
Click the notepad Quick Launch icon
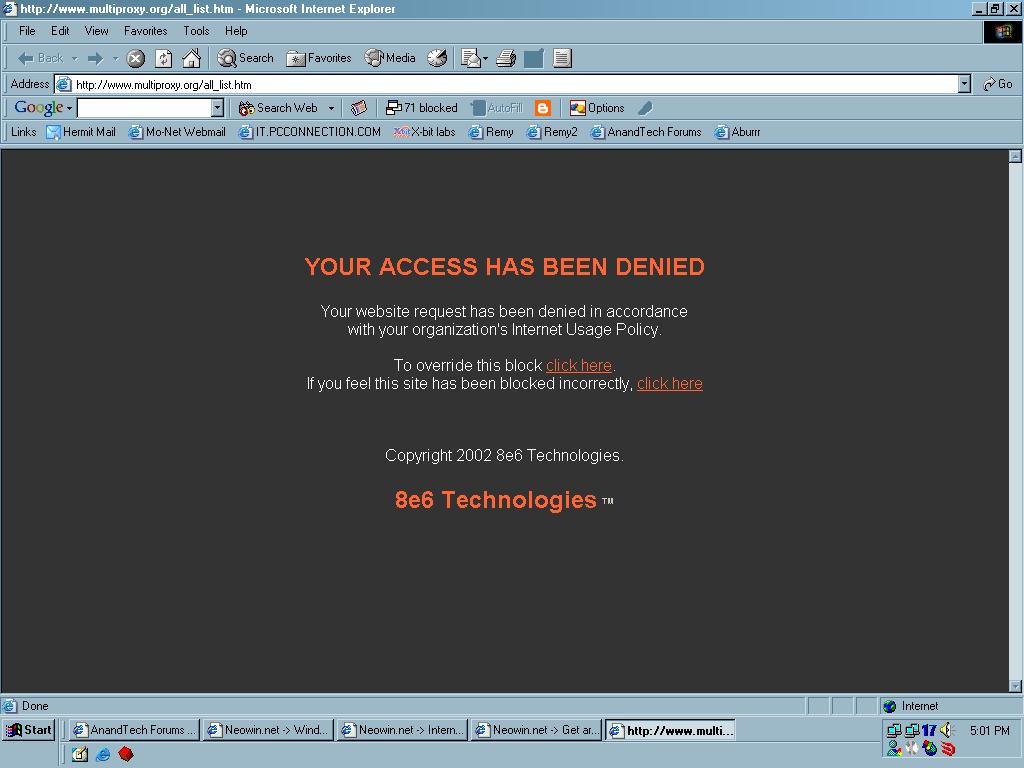point(80,754)
